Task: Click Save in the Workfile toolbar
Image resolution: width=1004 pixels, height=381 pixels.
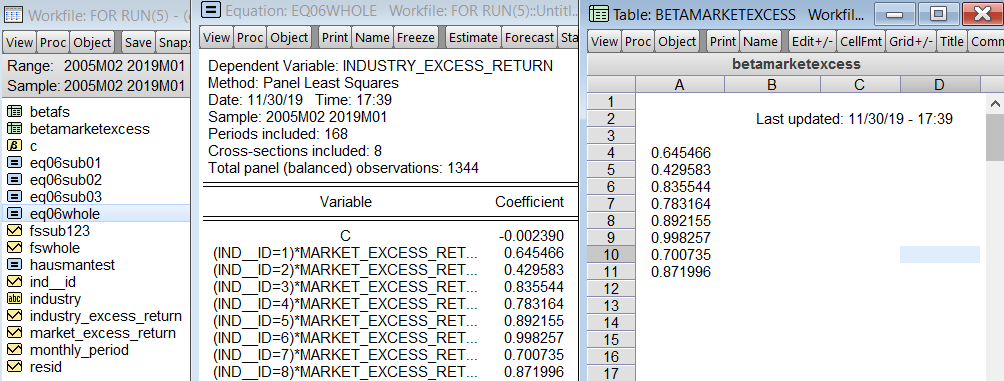Action: point(138,42)
